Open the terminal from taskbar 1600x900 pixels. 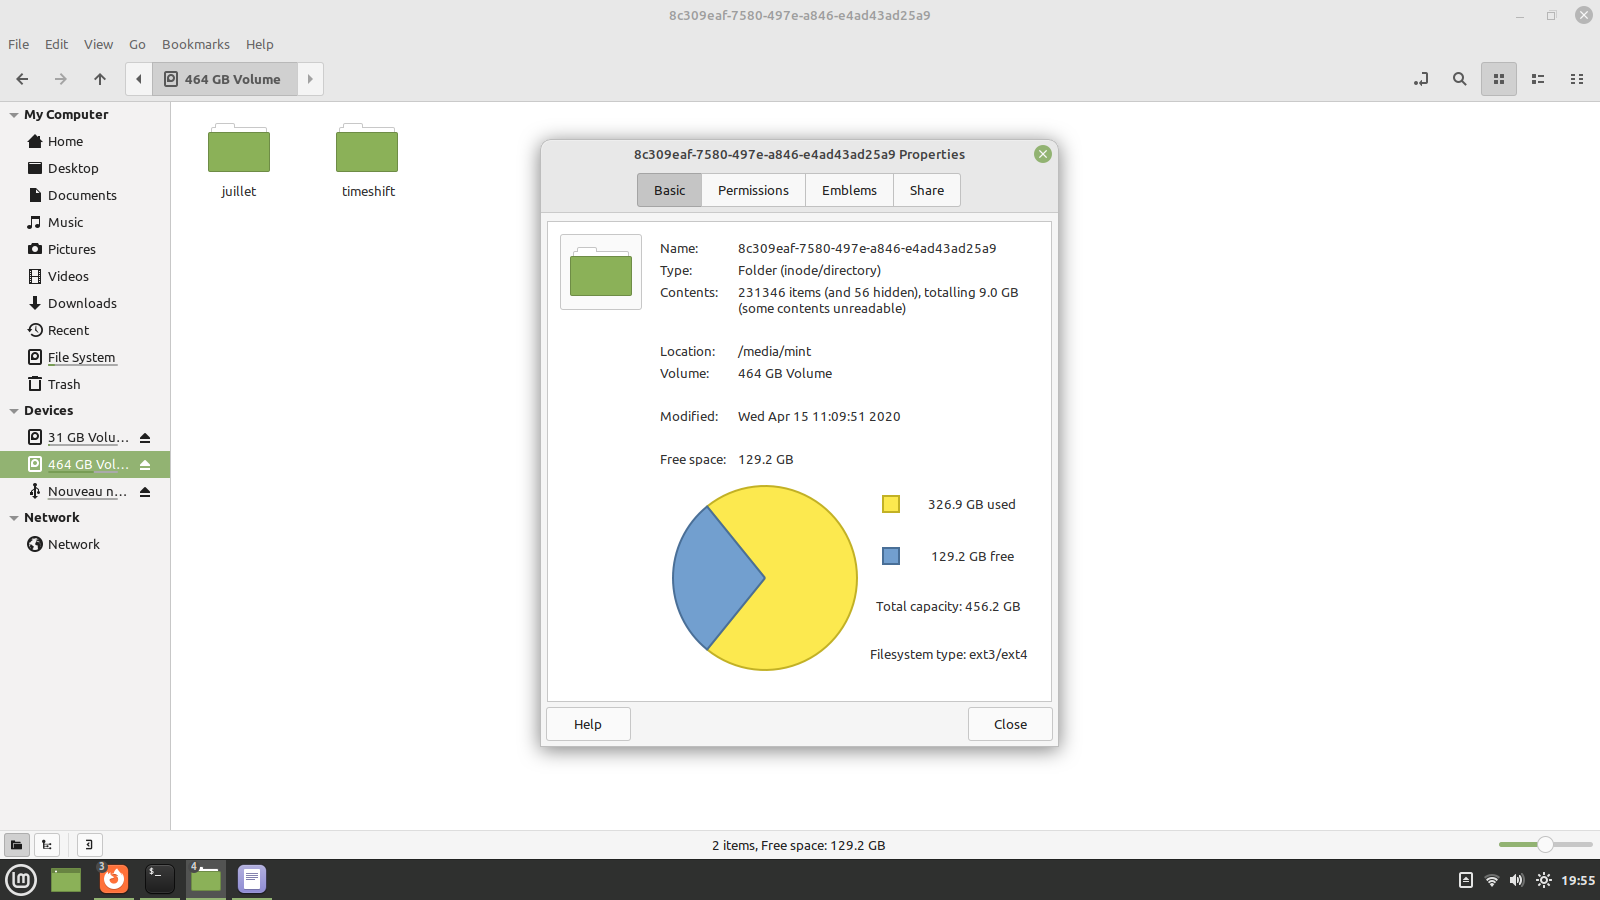(160, 879)
